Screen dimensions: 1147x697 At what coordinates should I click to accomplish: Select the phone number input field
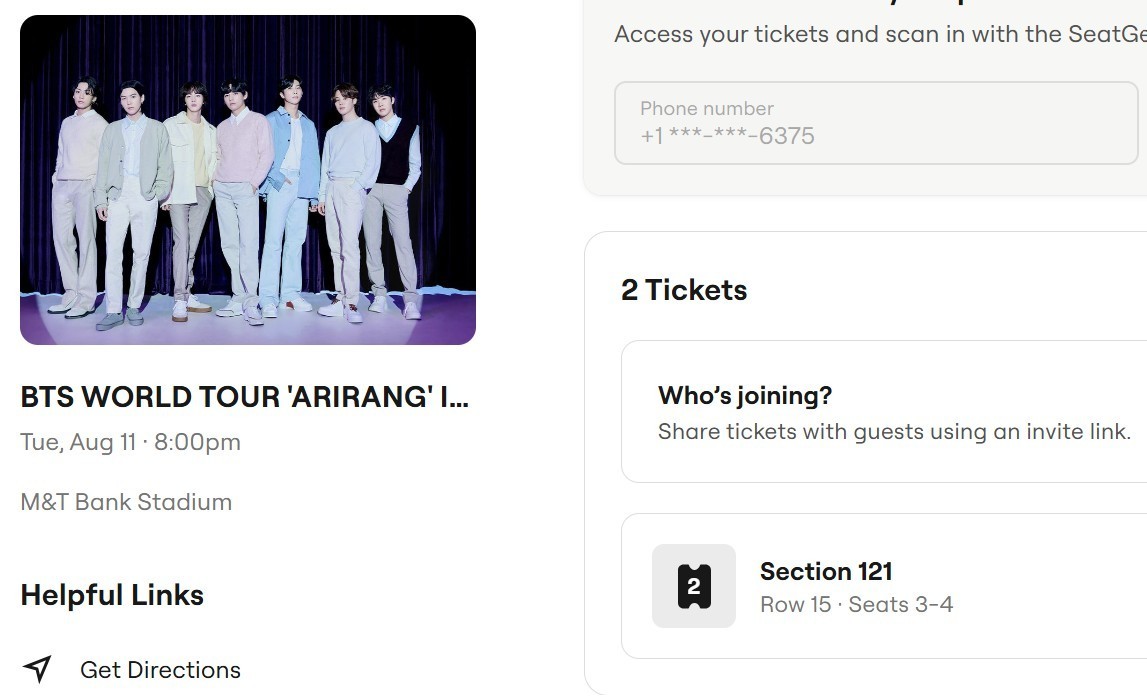tap(877, 122)
